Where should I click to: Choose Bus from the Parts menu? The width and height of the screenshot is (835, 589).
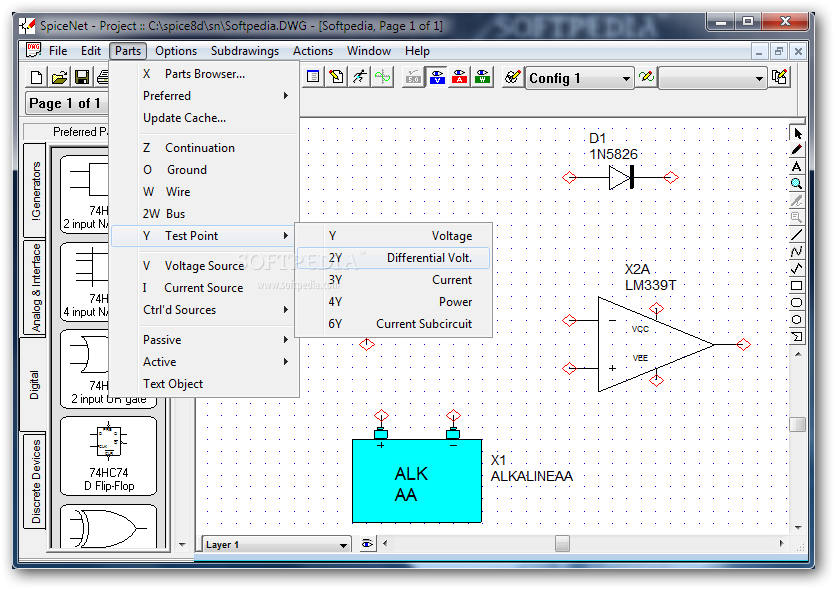point(204,214)
